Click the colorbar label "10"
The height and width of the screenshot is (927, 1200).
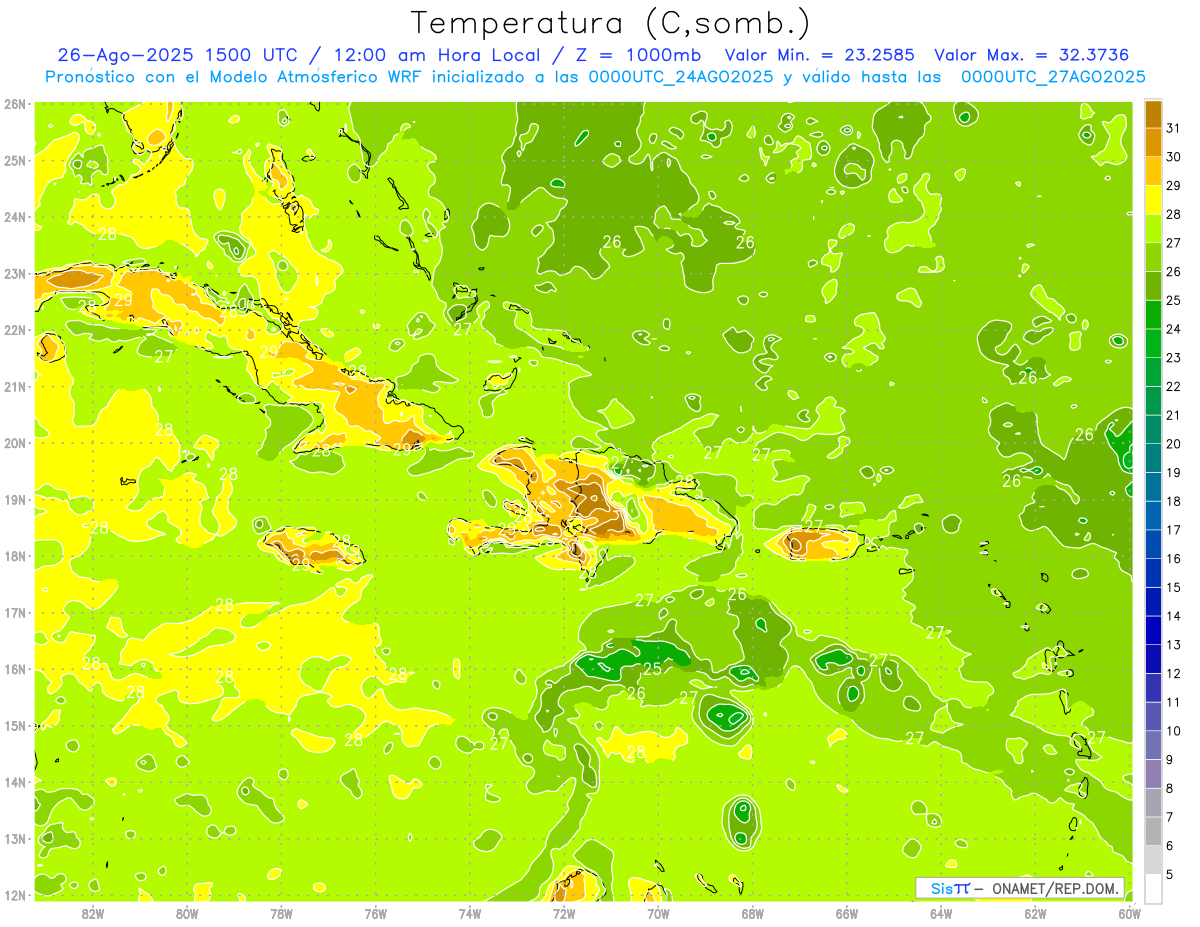pyautogui.click(x=1173, y=731)
